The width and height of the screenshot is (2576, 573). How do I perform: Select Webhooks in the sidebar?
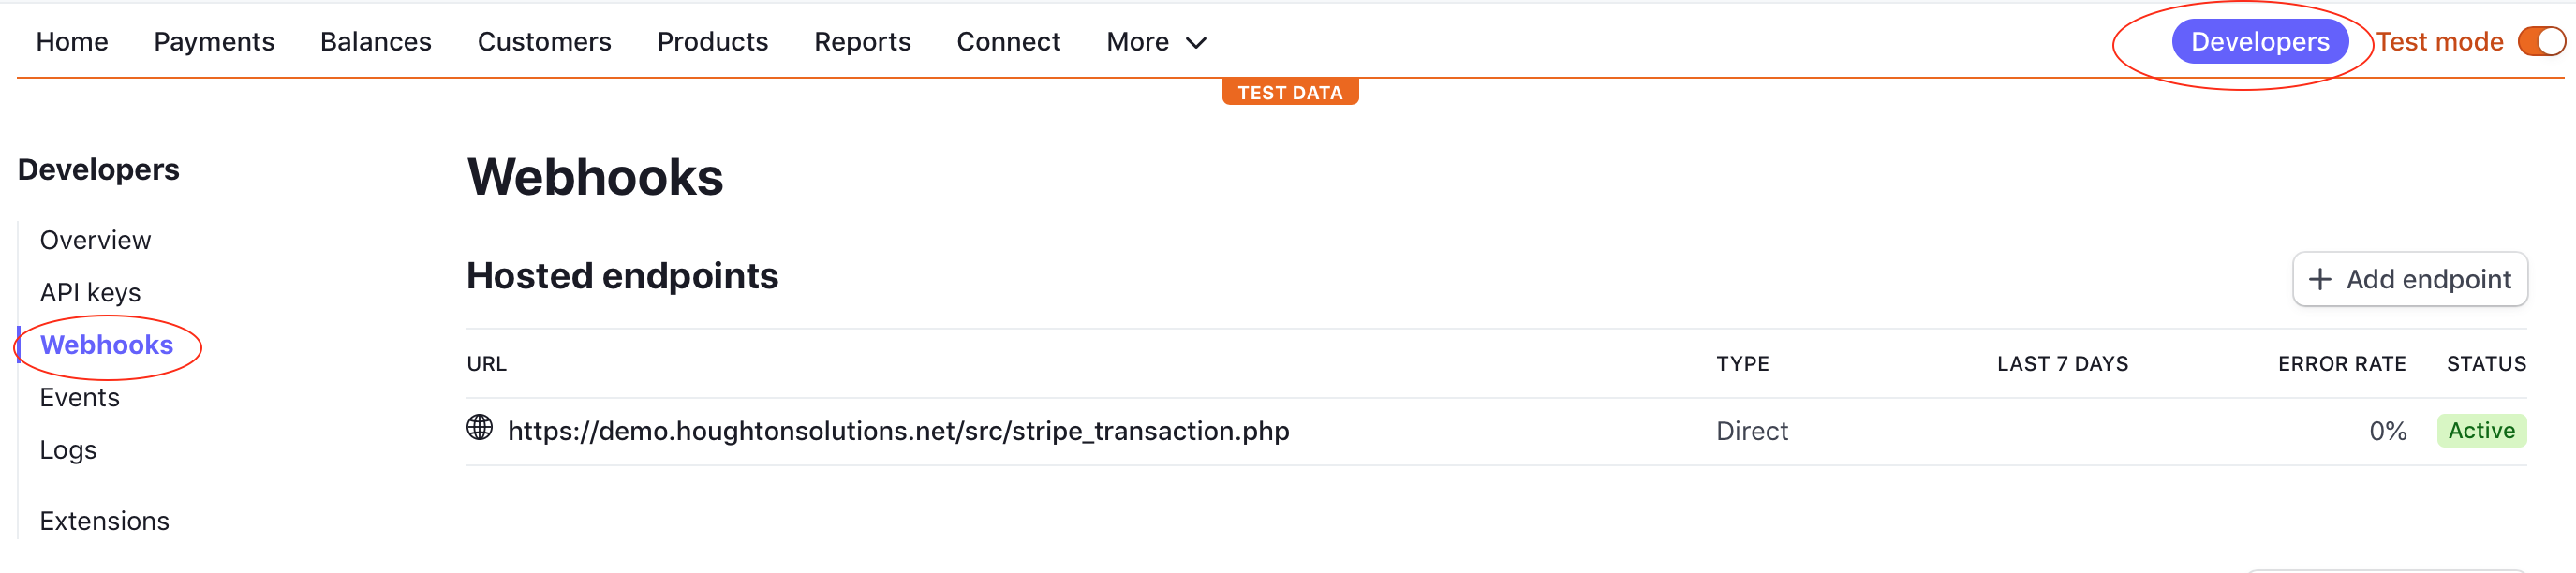(106, 345)
